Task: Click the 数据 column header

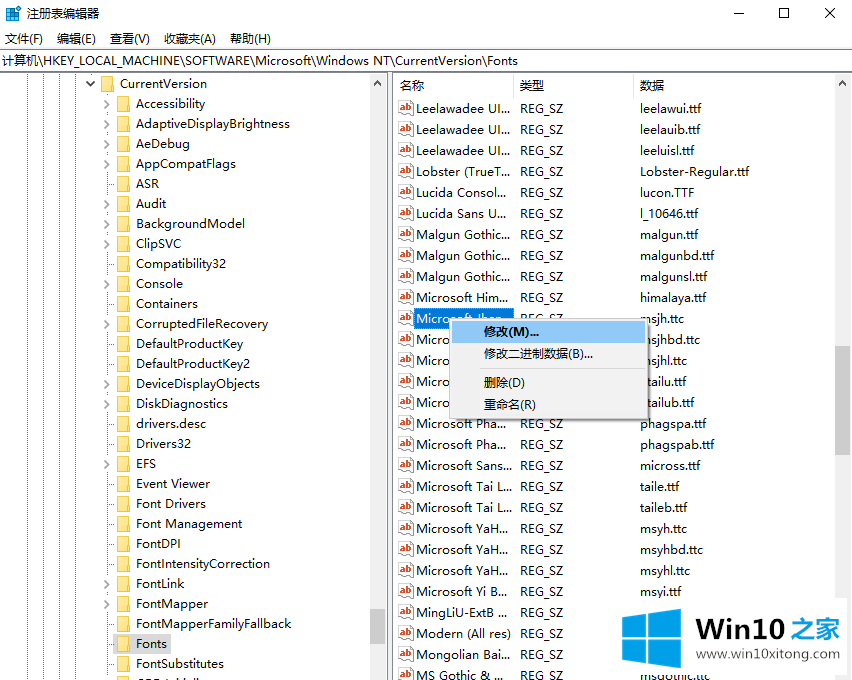Action: click(652, 85)
